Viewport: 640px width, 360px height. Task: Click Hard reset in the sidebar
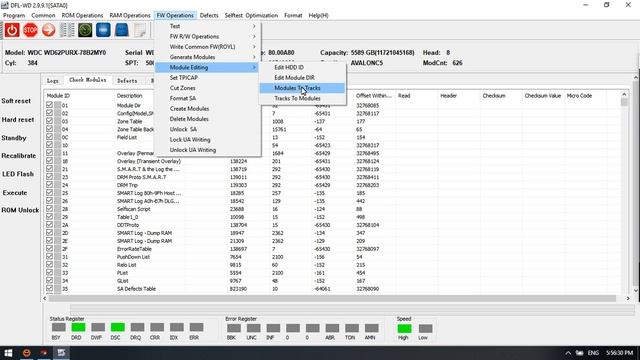point(18,120)
